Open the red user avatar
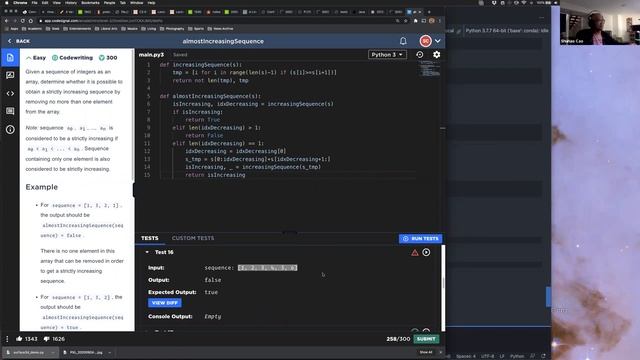The image size is (640, 360). click(425, 41)
